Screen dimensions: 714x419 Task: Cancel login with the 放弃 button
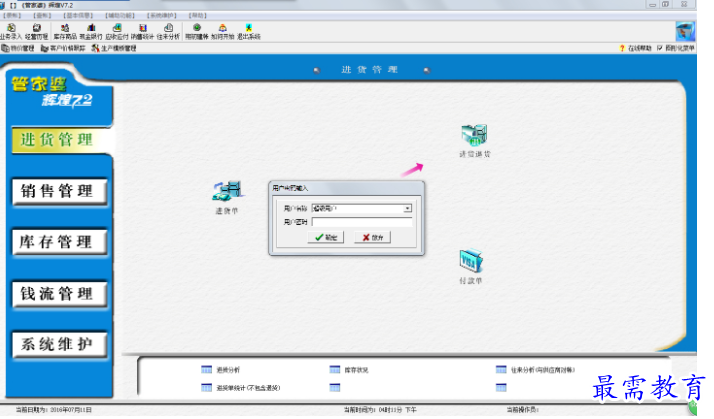[372, 237]
